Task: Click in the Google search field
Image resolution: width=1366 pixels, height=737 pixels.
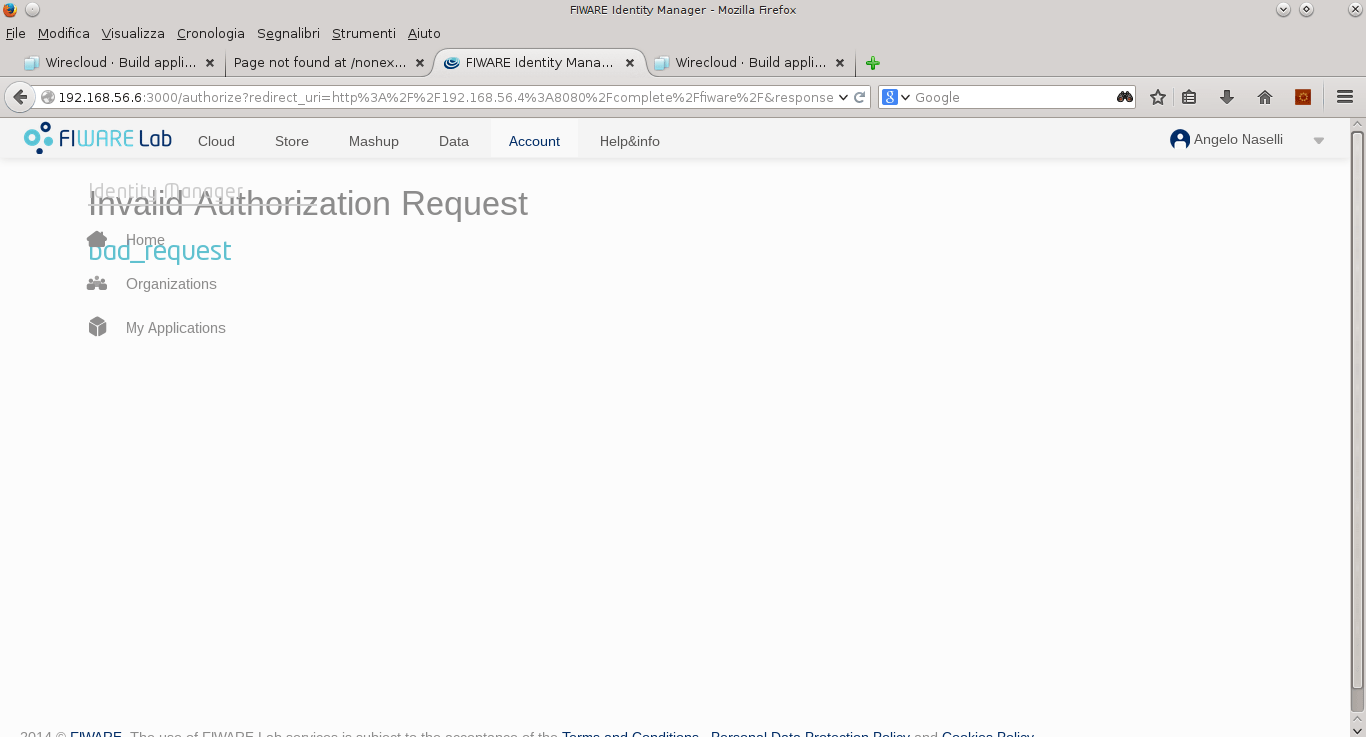Action: (1013, 97)
